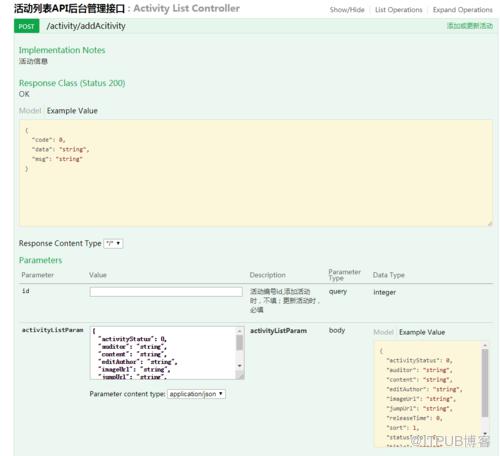This screenshot has height=456, width=500.
Task: Click the 'id' parameter name
Action: pyautogui.click(x=26, y=291)
